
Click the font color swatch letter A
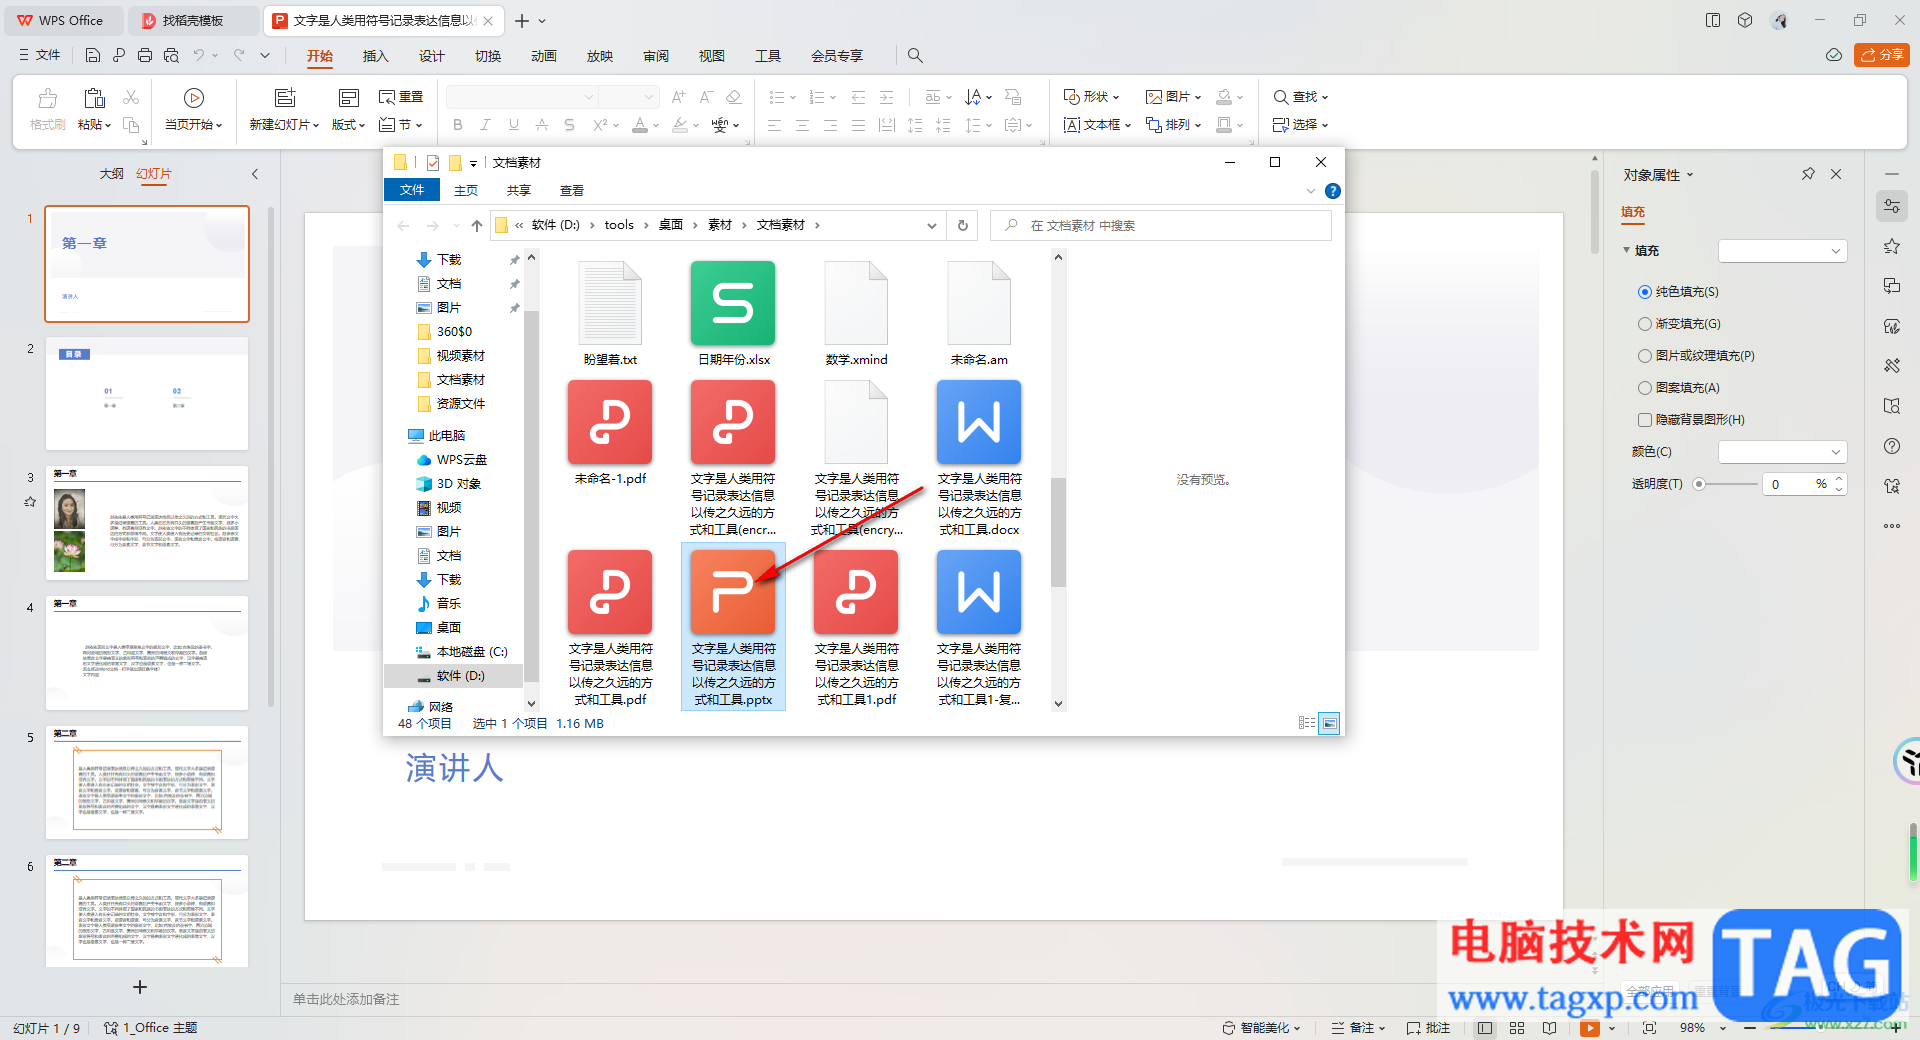click(640, 125)
